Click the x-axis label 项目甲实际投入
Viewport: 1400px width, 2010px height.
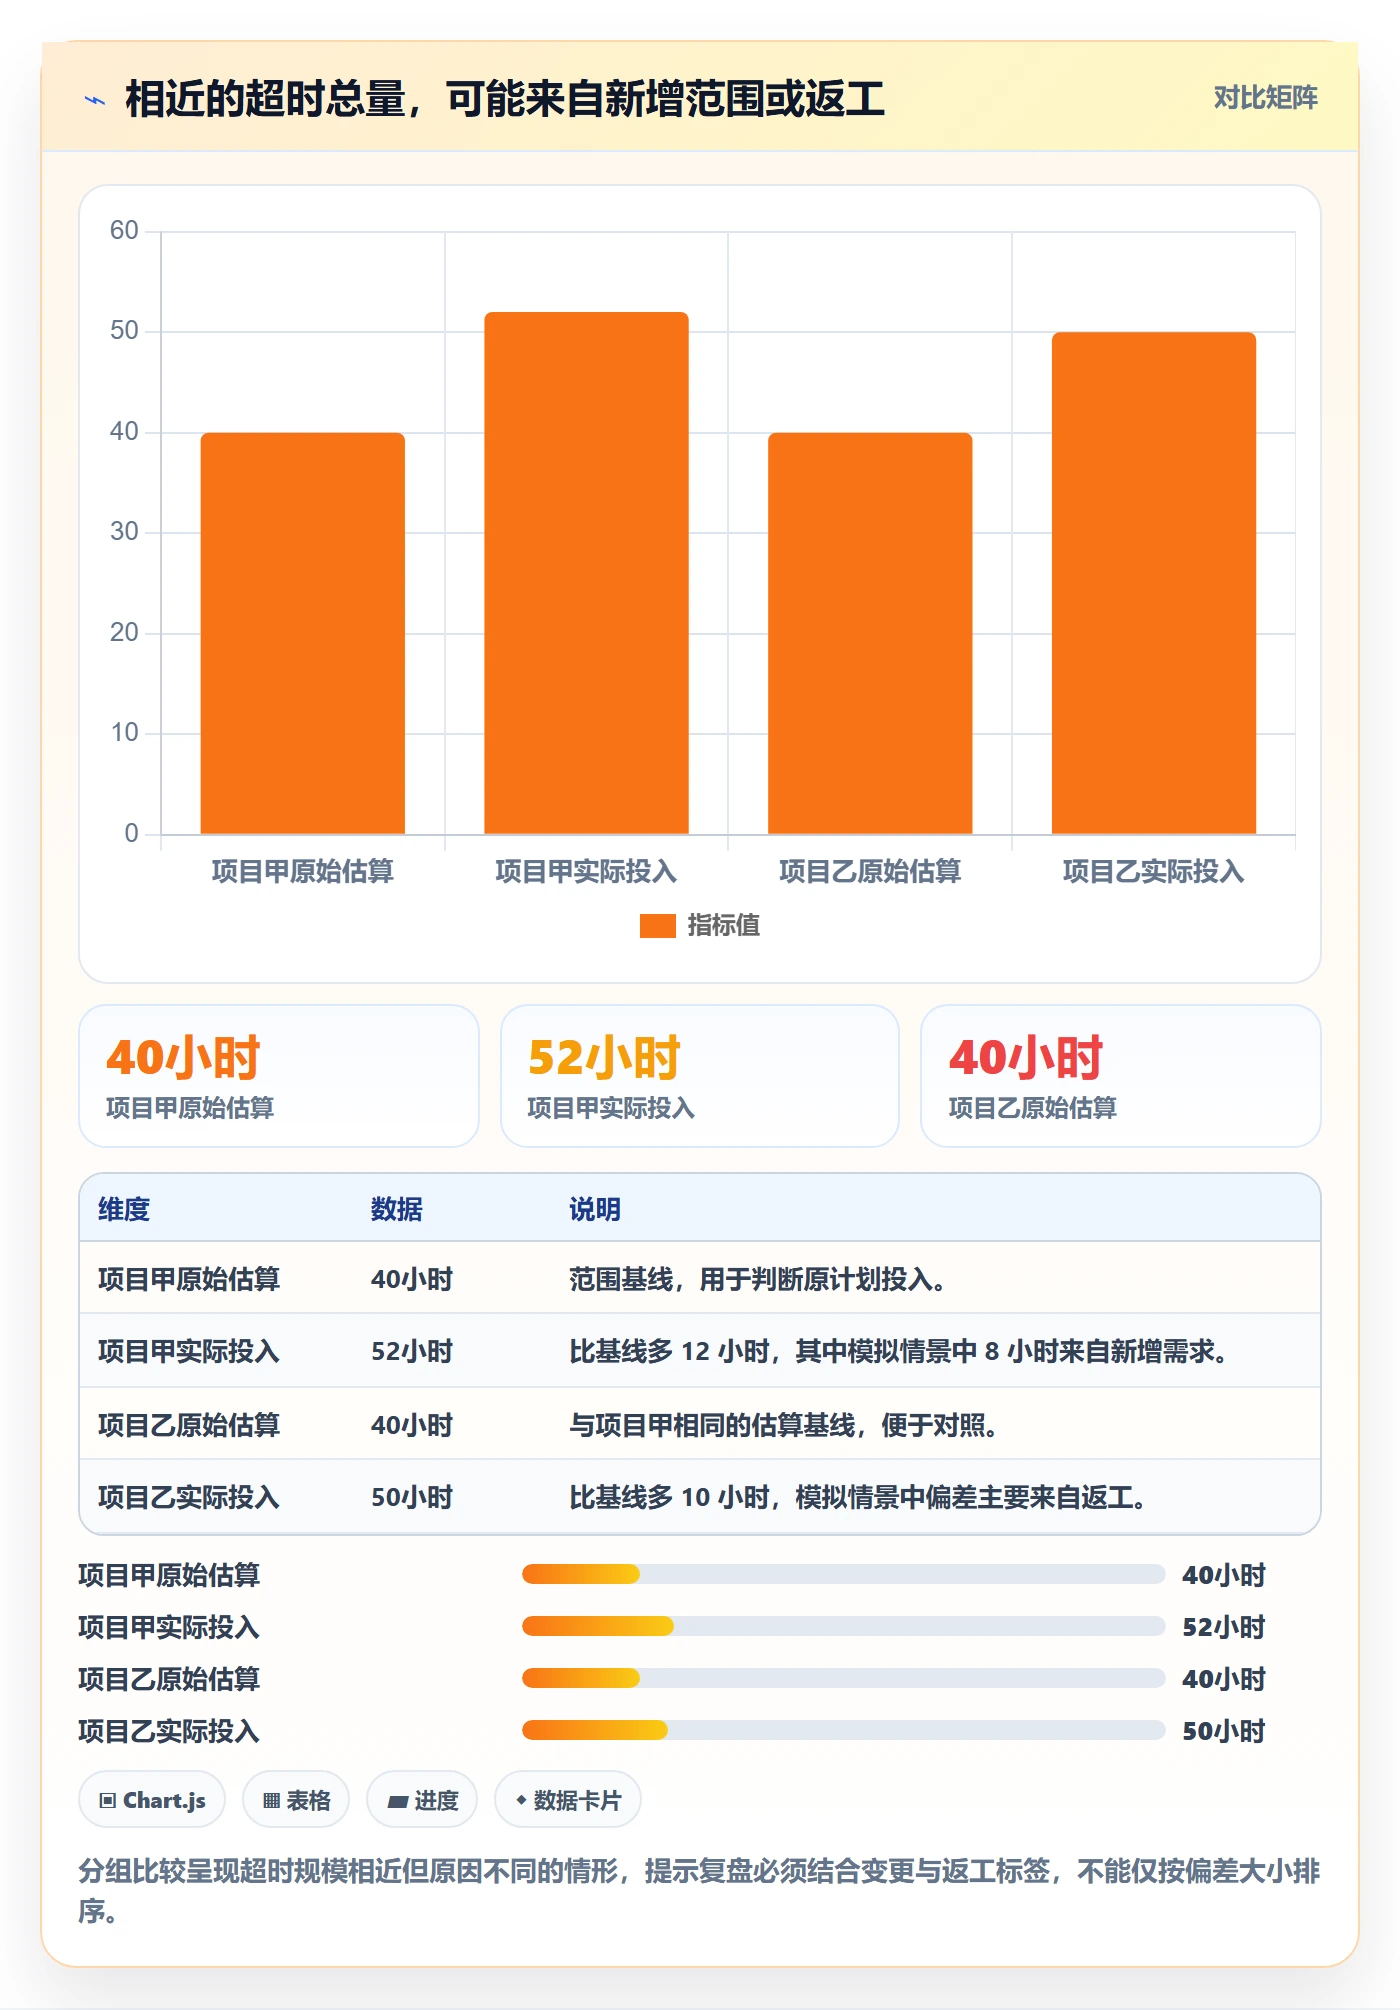coord(586,872)
